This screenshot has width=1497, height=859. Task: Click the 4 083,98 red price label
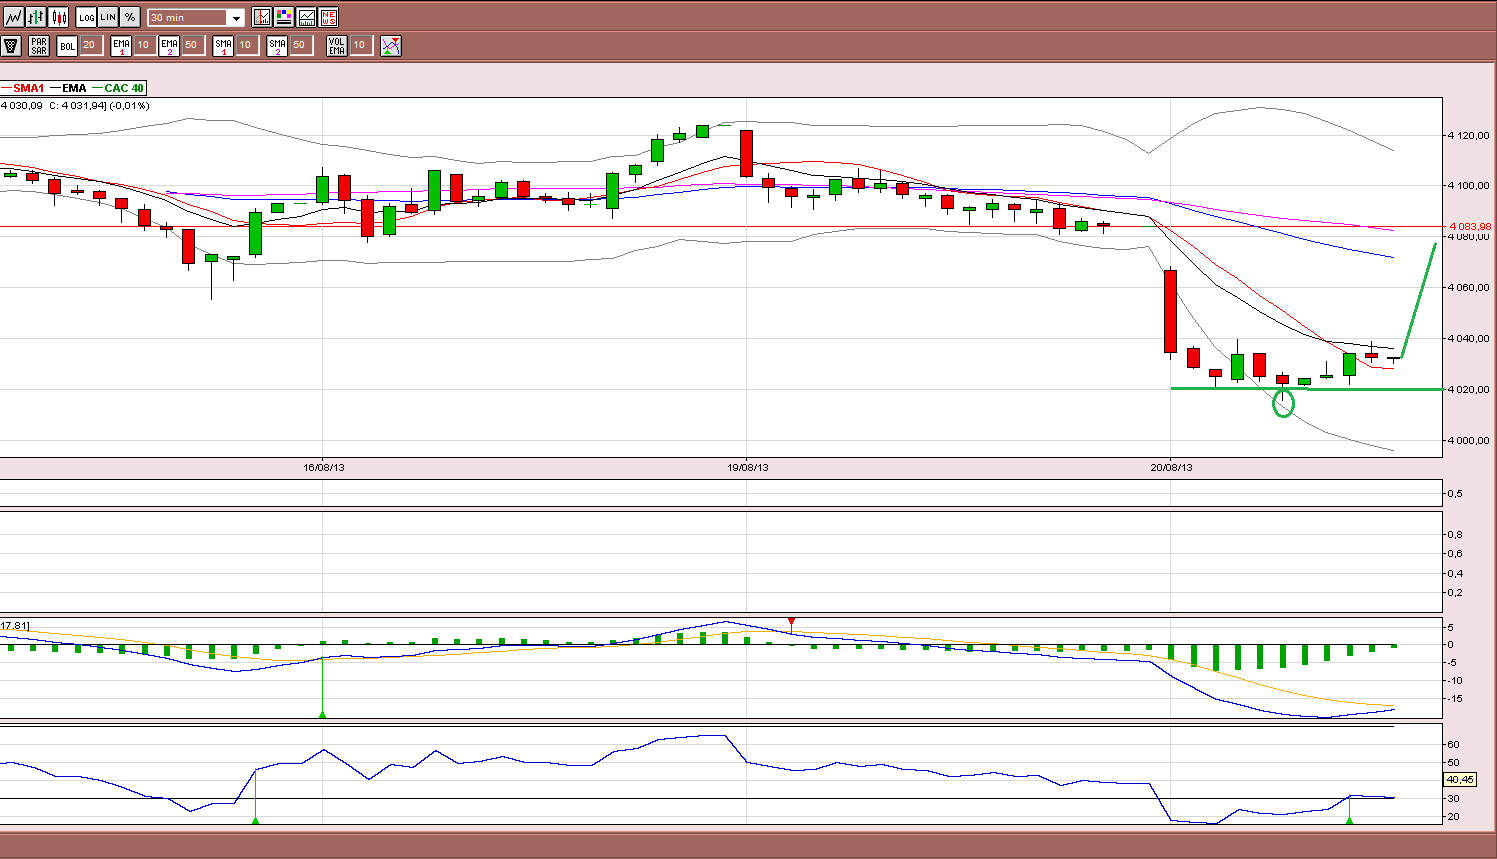(x=1470, y=227)
